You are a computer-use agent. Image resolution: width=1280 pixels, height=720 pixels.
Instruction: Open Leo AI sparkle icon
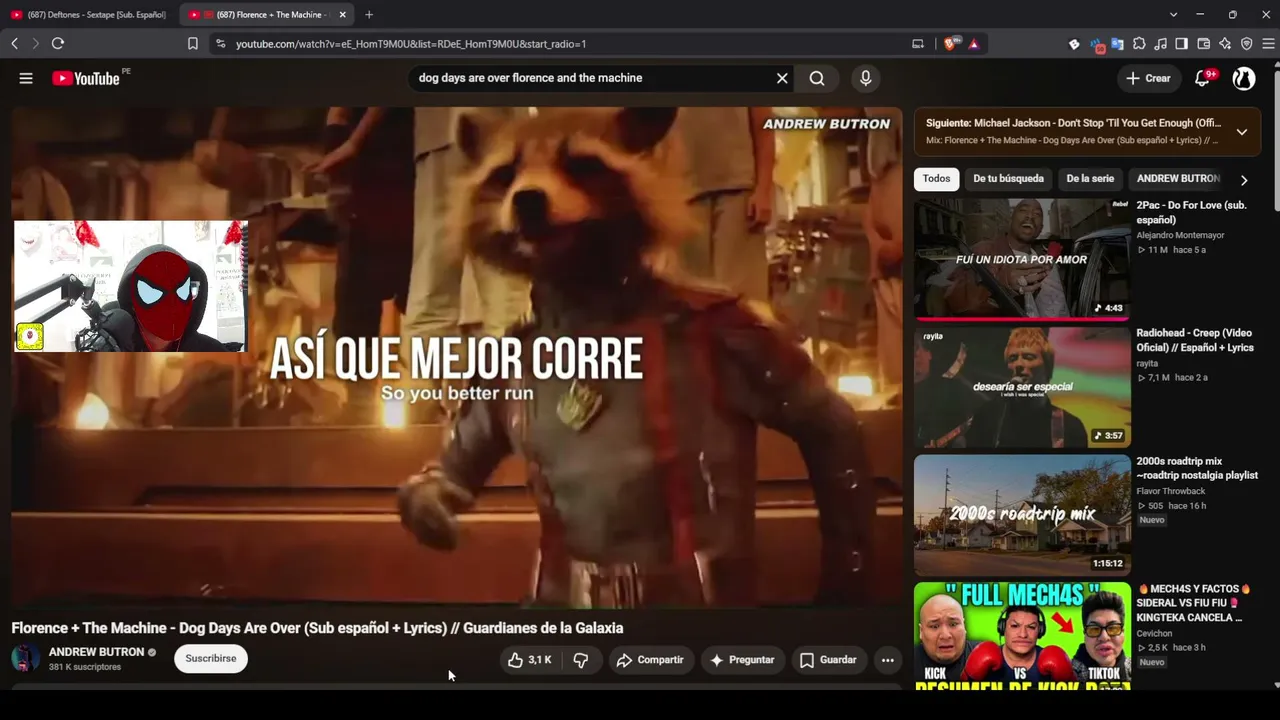pyautogui.click(x=1225, y=44)
